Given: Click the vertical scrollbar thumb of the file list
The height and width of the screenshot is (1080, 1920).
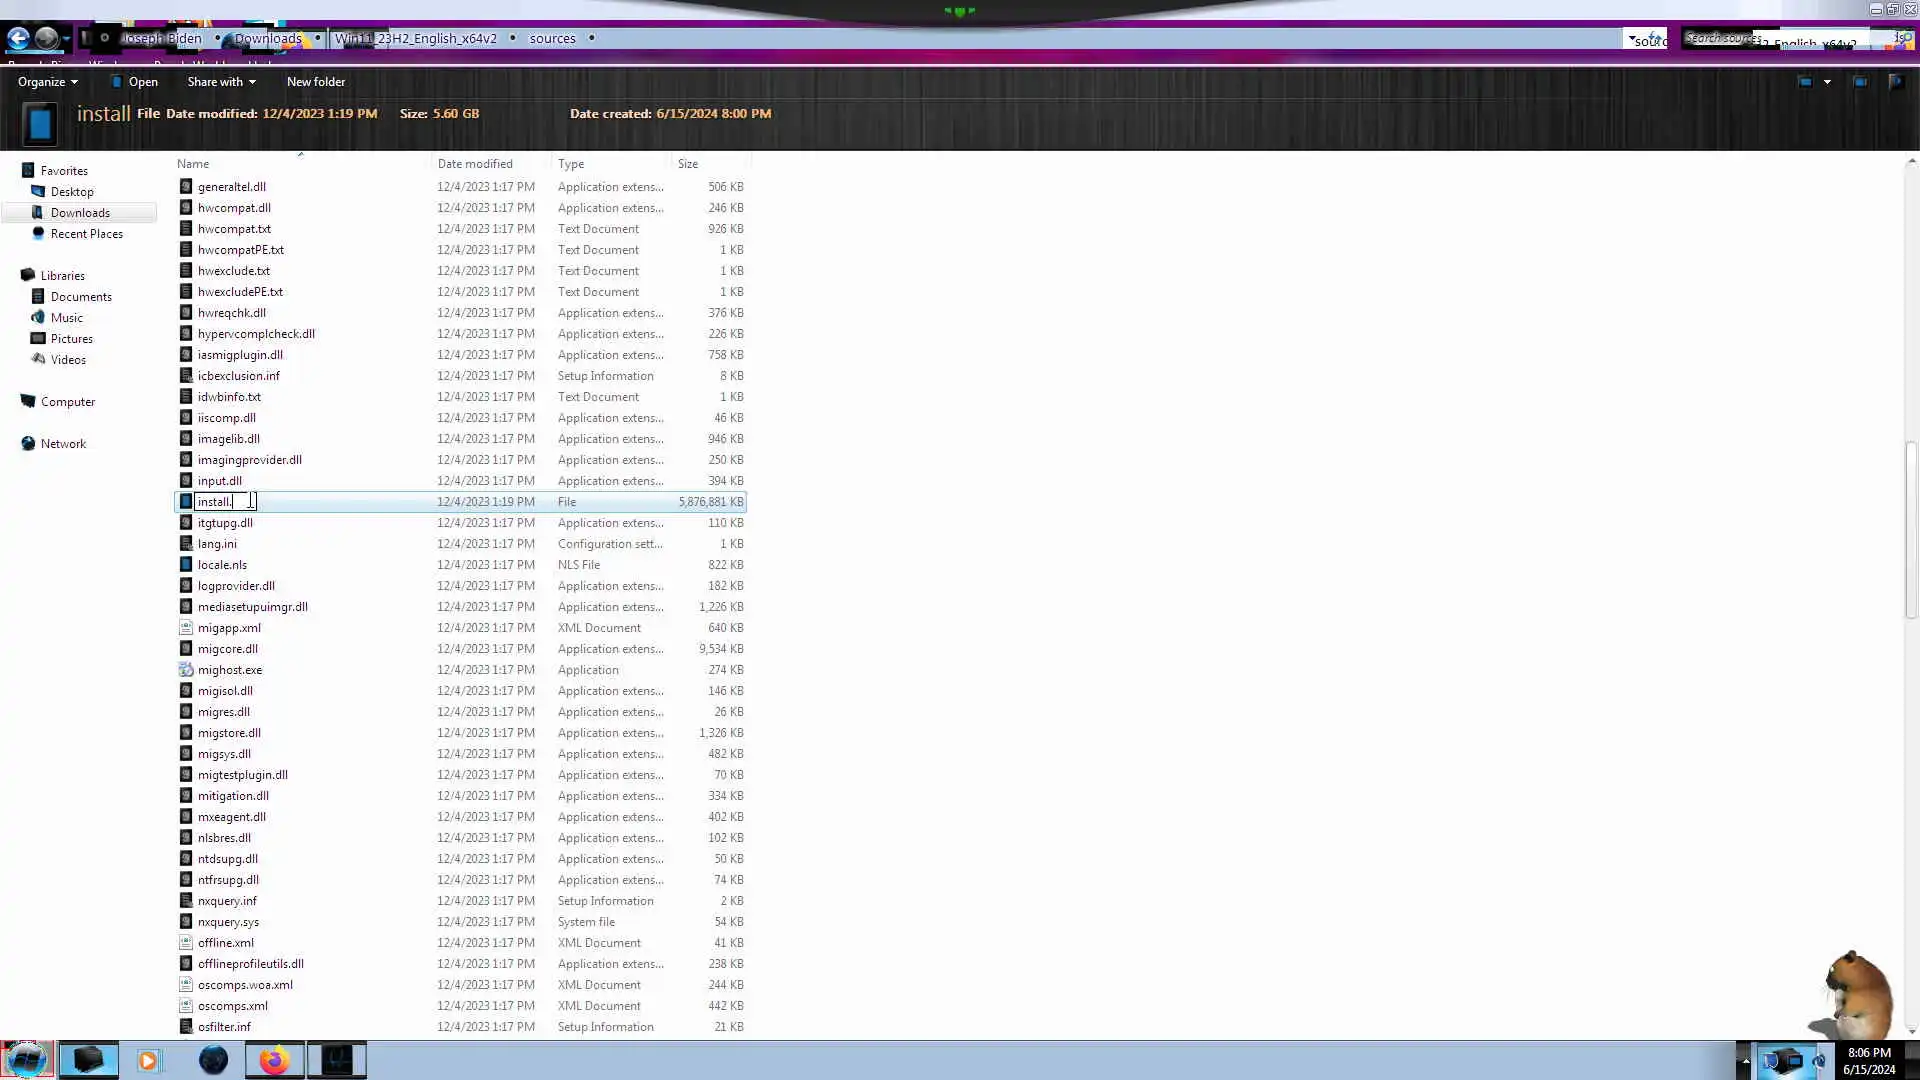Looking at the screenshot, I should pyautogui.click(x=1911, y=530).
